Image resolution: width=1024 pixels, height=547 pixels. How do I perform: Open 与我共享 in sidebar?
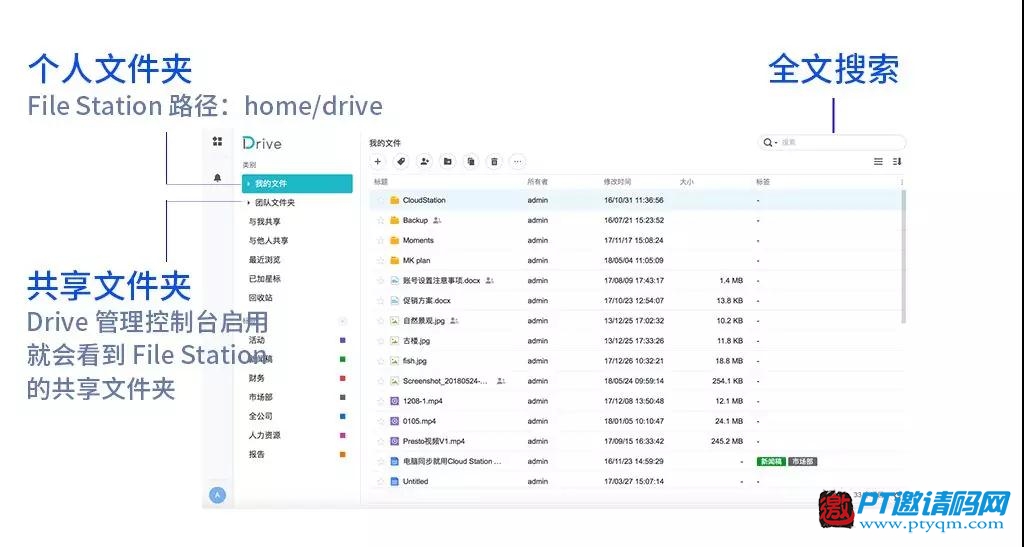(264, 222)
